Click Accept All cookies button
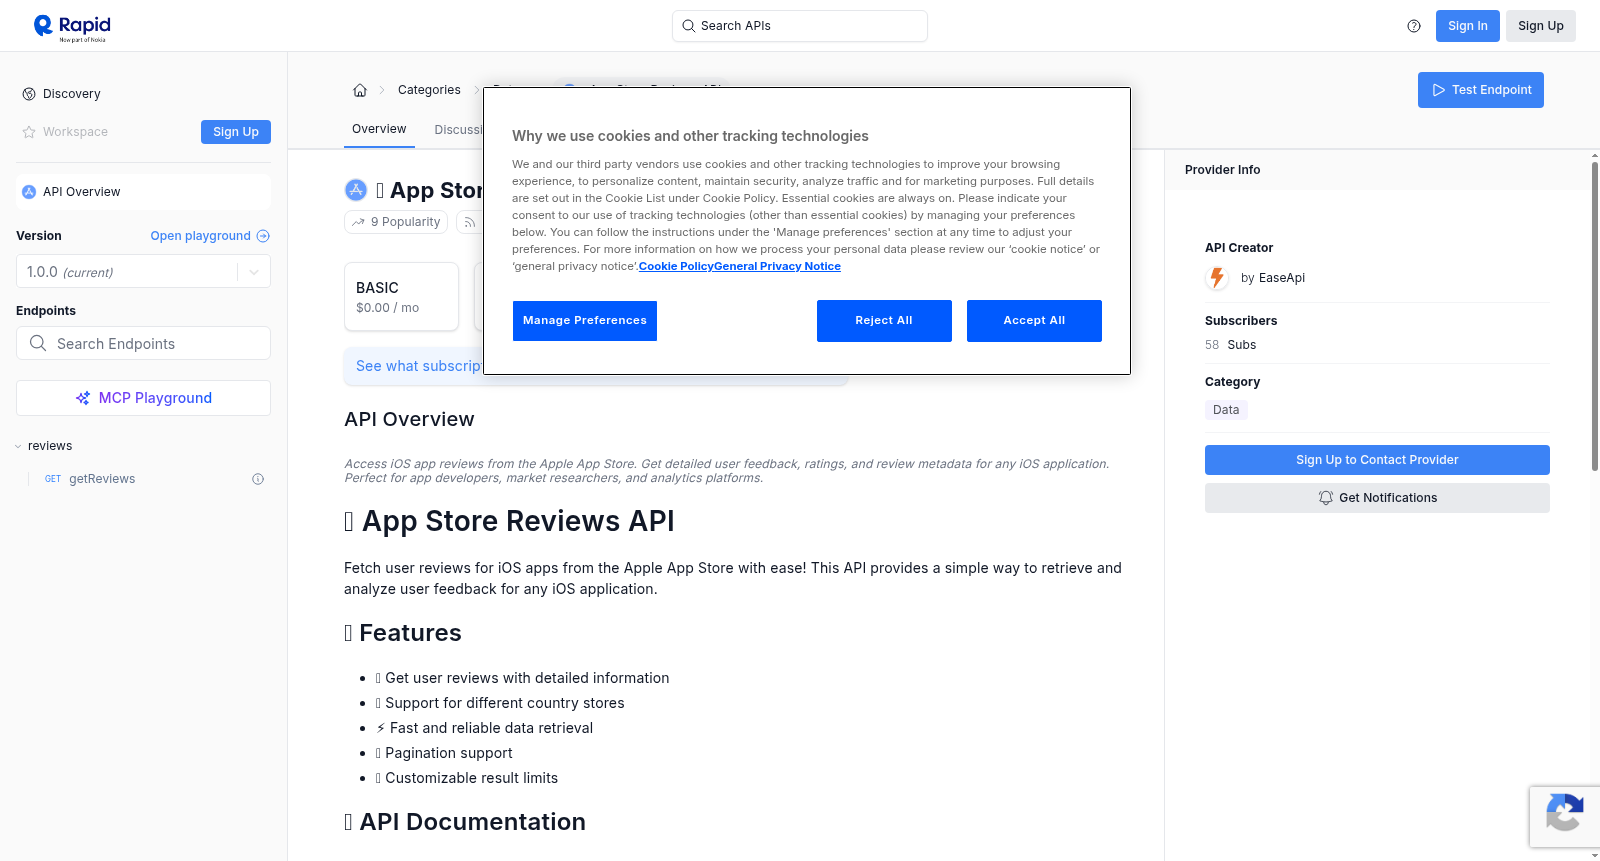Screen dimensions: 1600x861 (x=1034, y=321)
